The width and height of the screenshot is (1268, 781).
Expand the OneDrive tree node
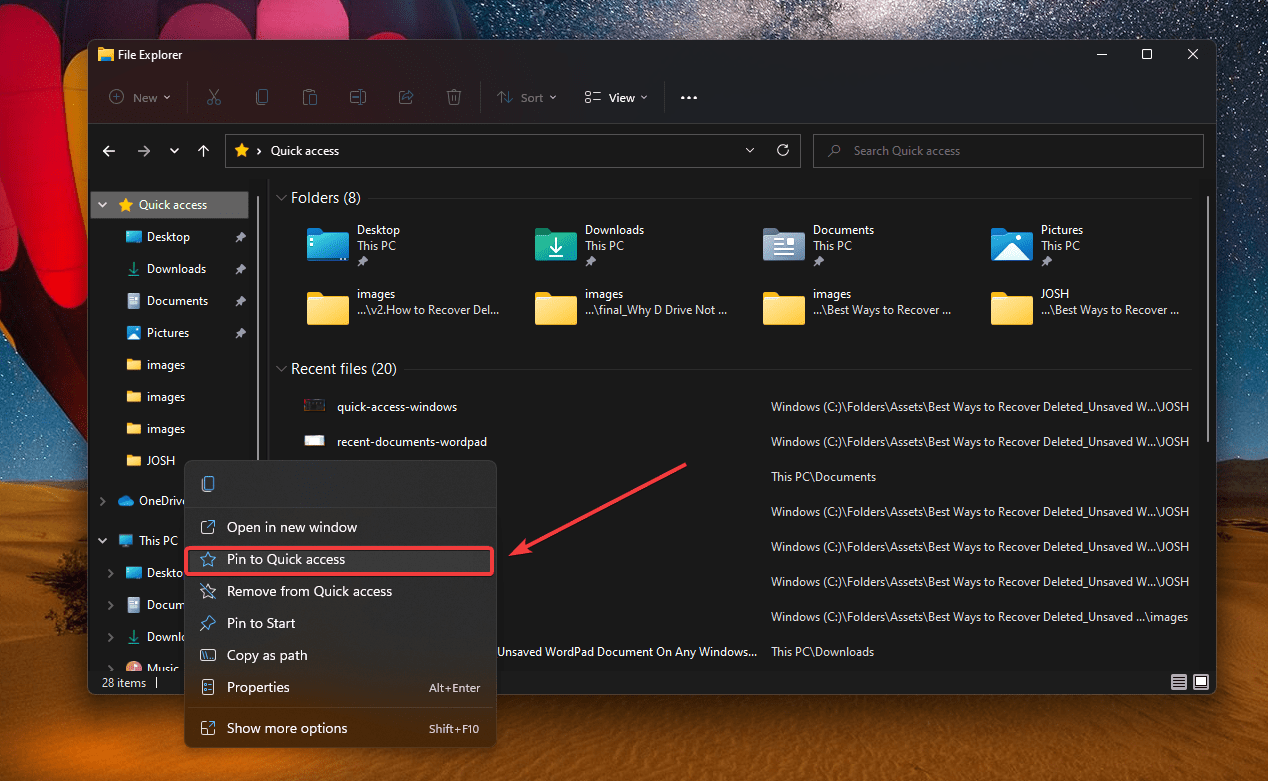103,501
